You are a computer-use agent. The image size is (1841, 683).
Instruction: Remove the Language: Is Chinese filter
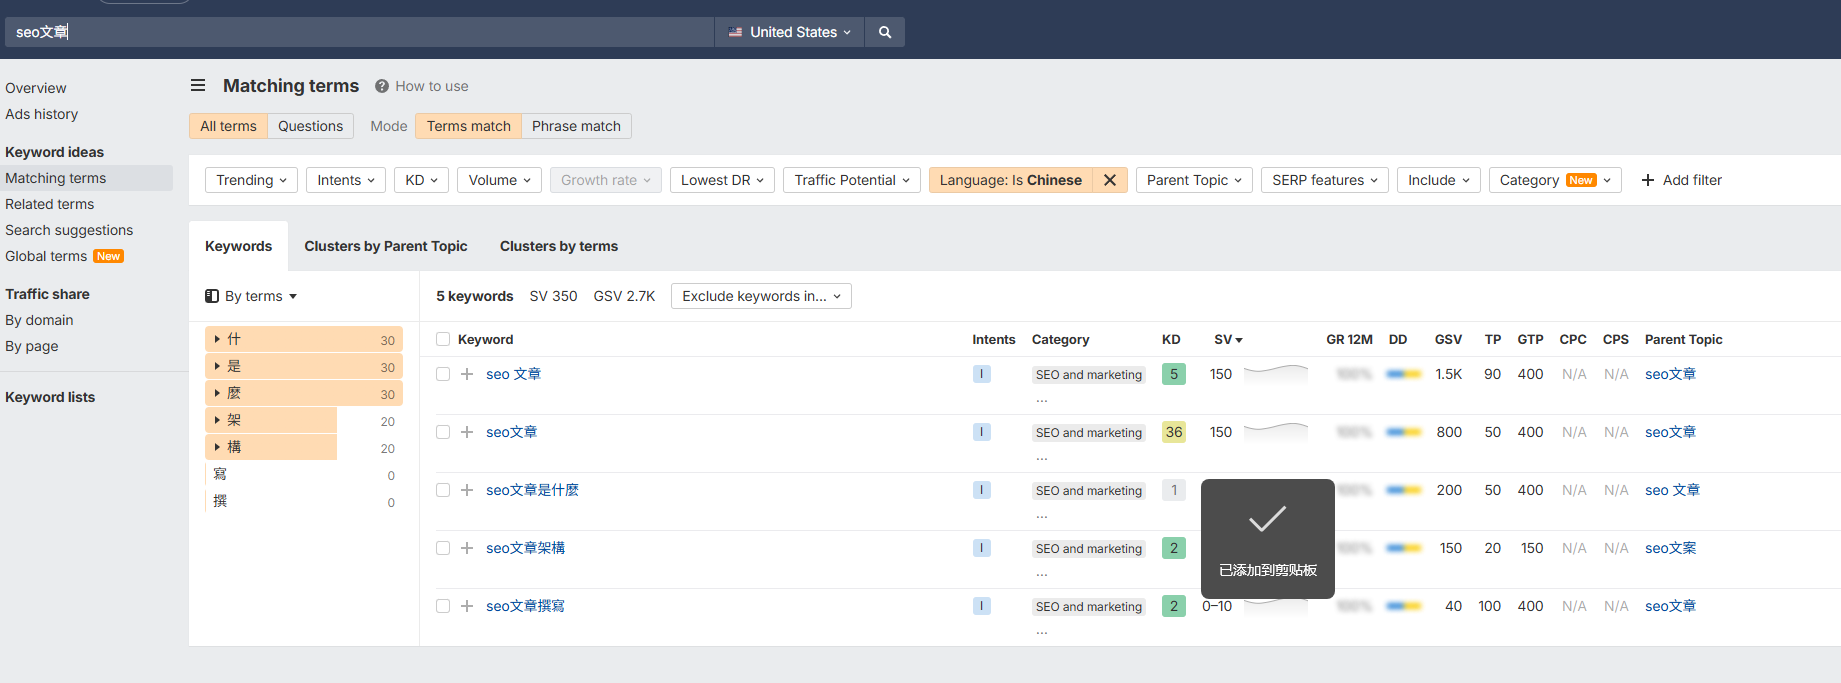click(1109, 180)
